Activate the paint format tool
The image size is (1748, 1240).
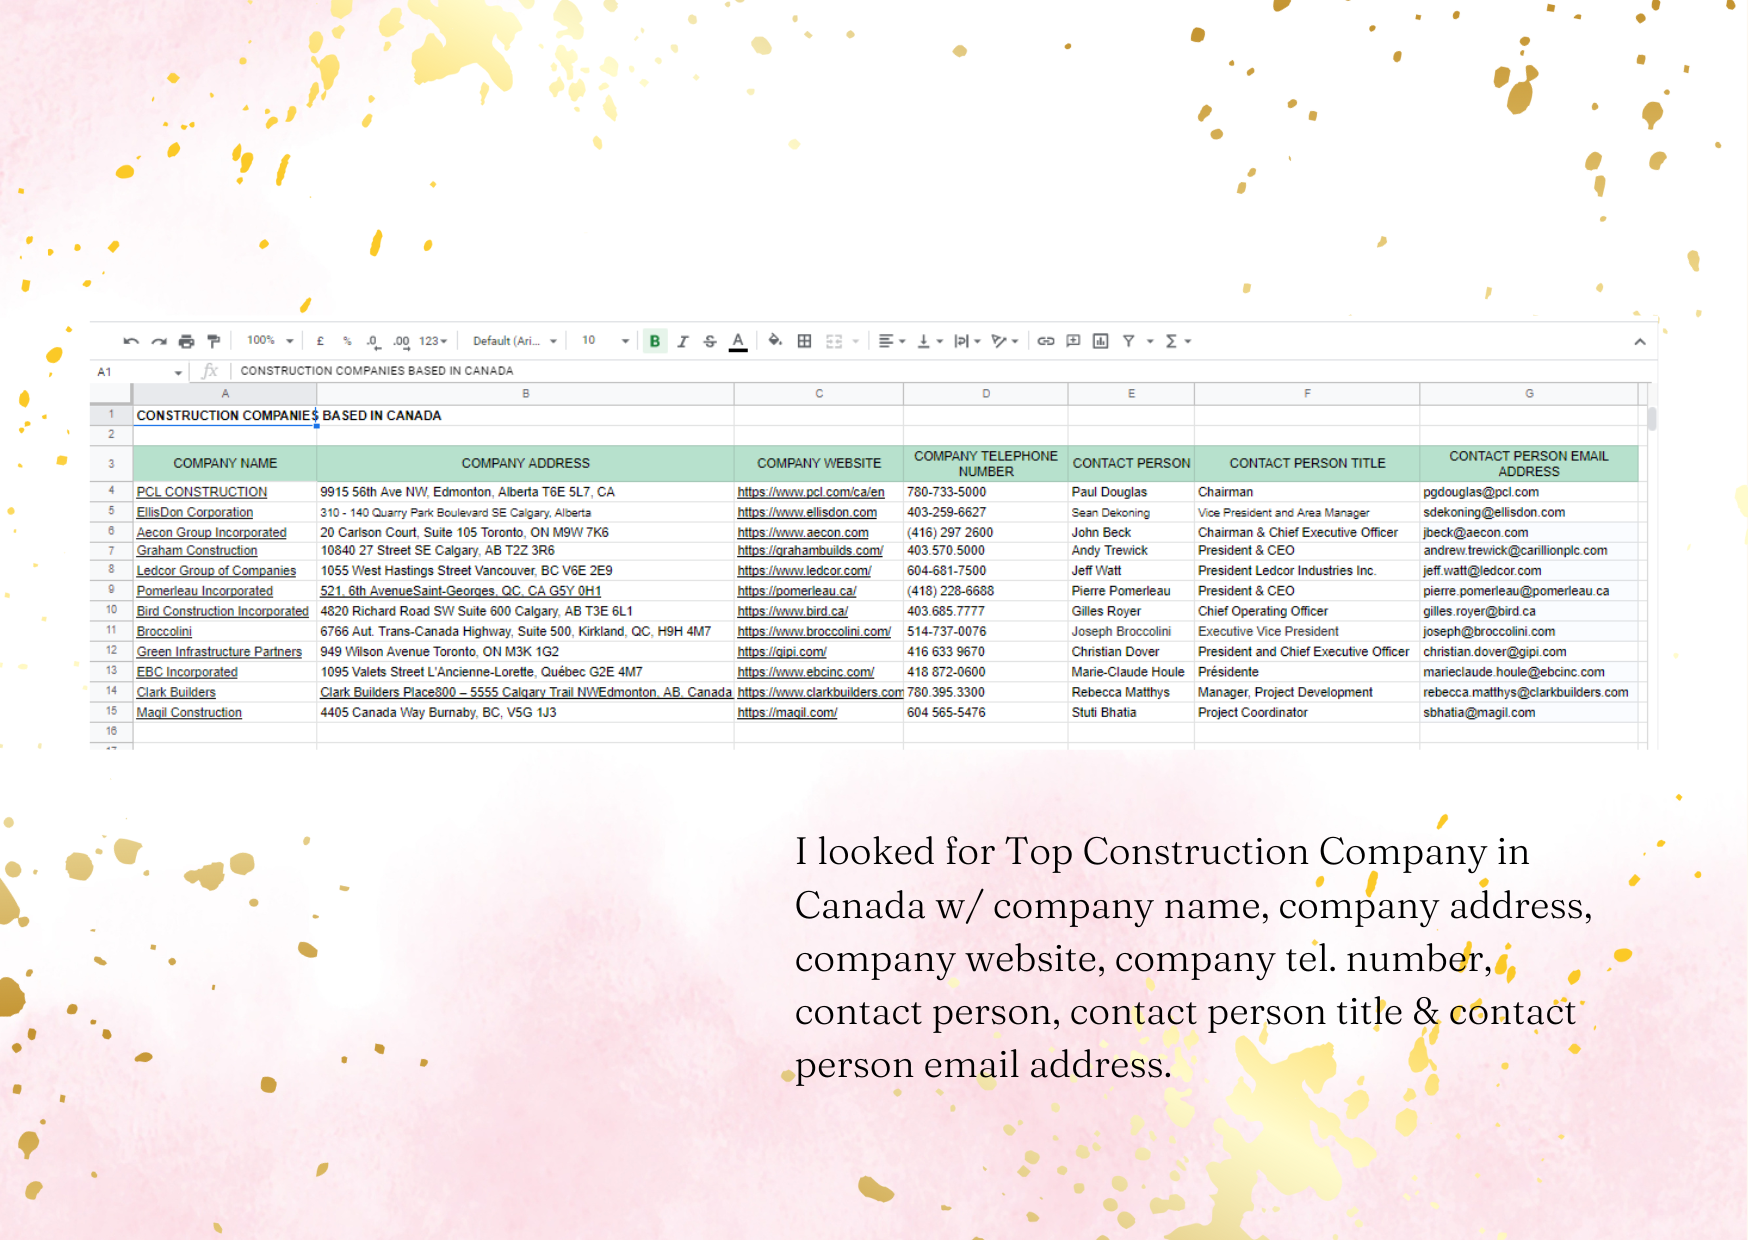[213, 341]
